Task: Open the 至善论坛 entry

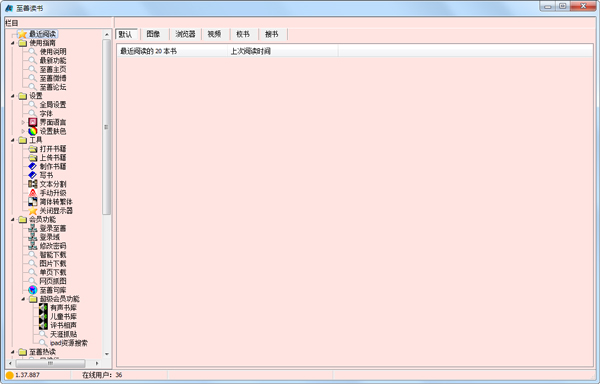Action: 53,87
